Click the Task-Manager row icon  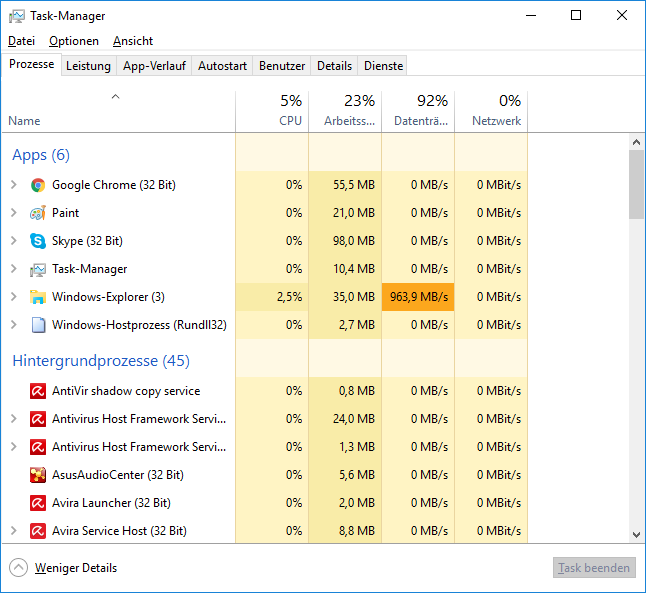38,270
